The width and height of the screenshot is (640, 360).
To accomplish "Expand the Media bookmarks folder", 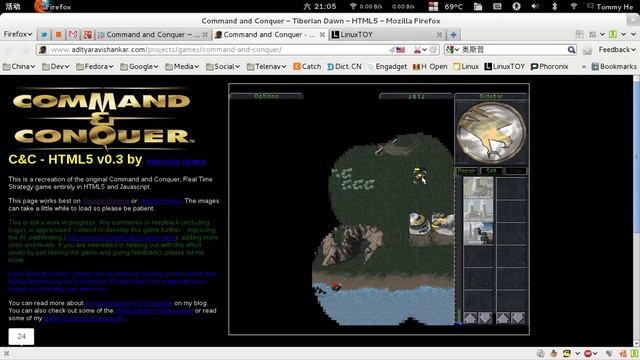I will pyautogui.click(x=182, y=66).
